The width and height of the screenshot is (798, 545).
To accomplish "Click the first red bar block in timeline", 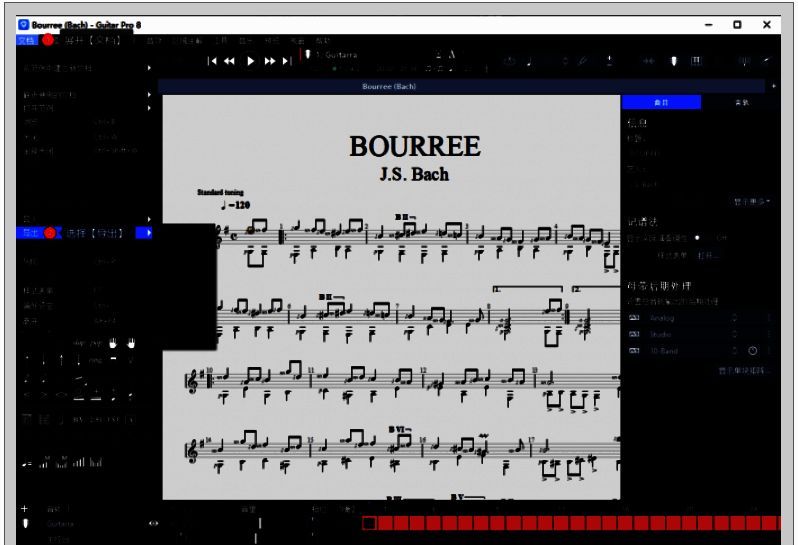I will coord(369,523).
